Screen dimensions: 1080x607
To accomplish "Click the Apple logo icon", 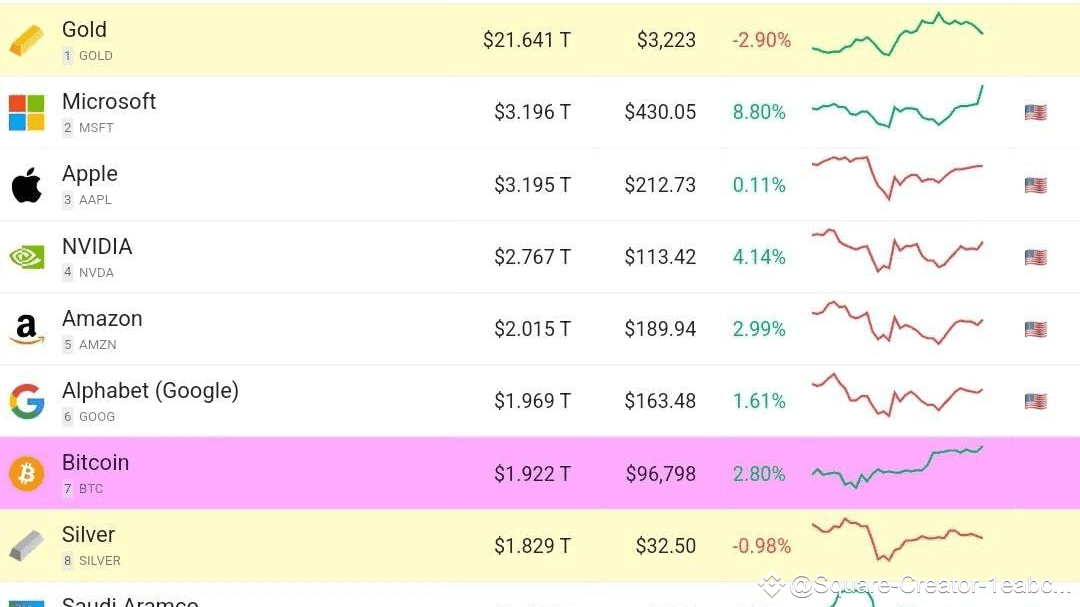I will pos(27,185).
